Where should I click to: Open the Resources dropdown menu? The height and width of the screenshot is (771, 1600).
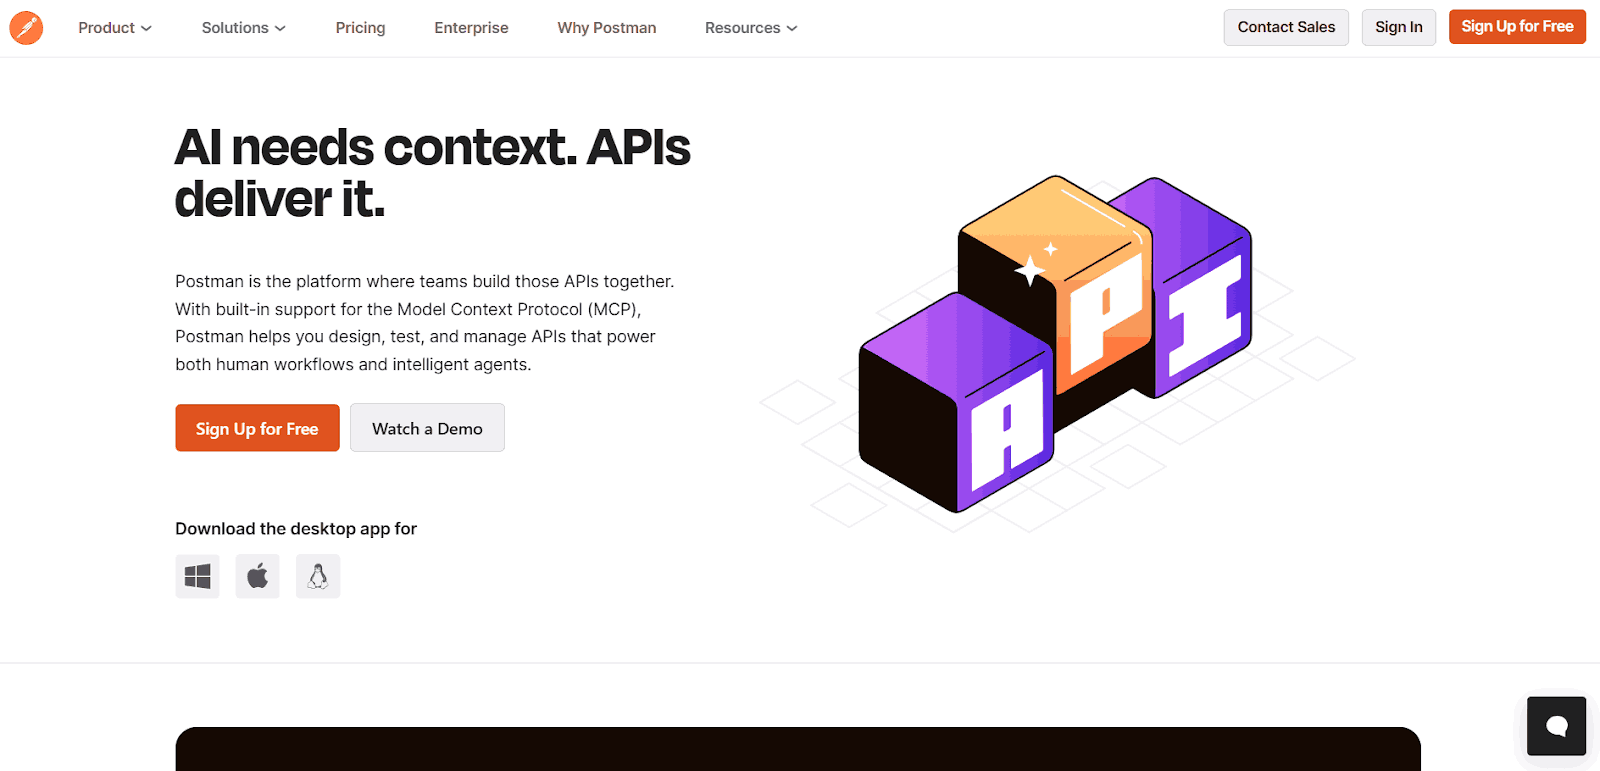pyautogui.click(x=750, y=28)
